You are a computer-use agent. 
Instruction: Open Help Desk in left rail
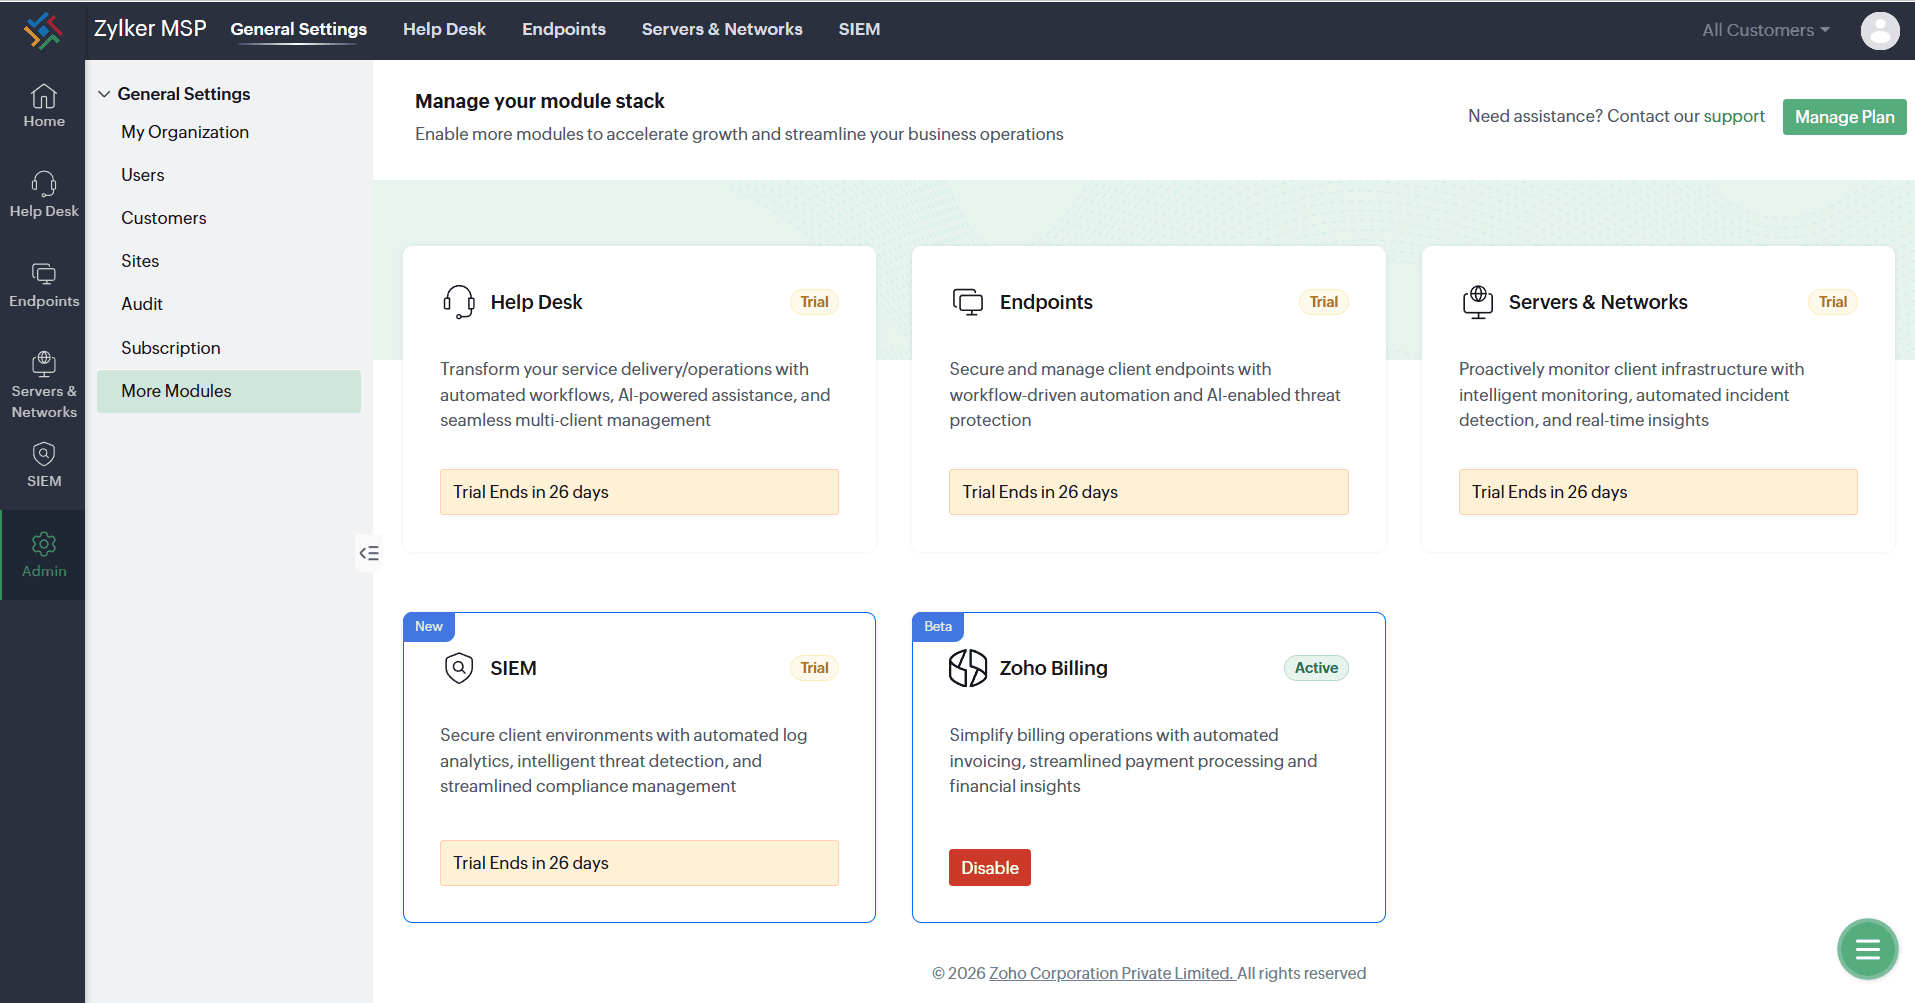point(44,195)
